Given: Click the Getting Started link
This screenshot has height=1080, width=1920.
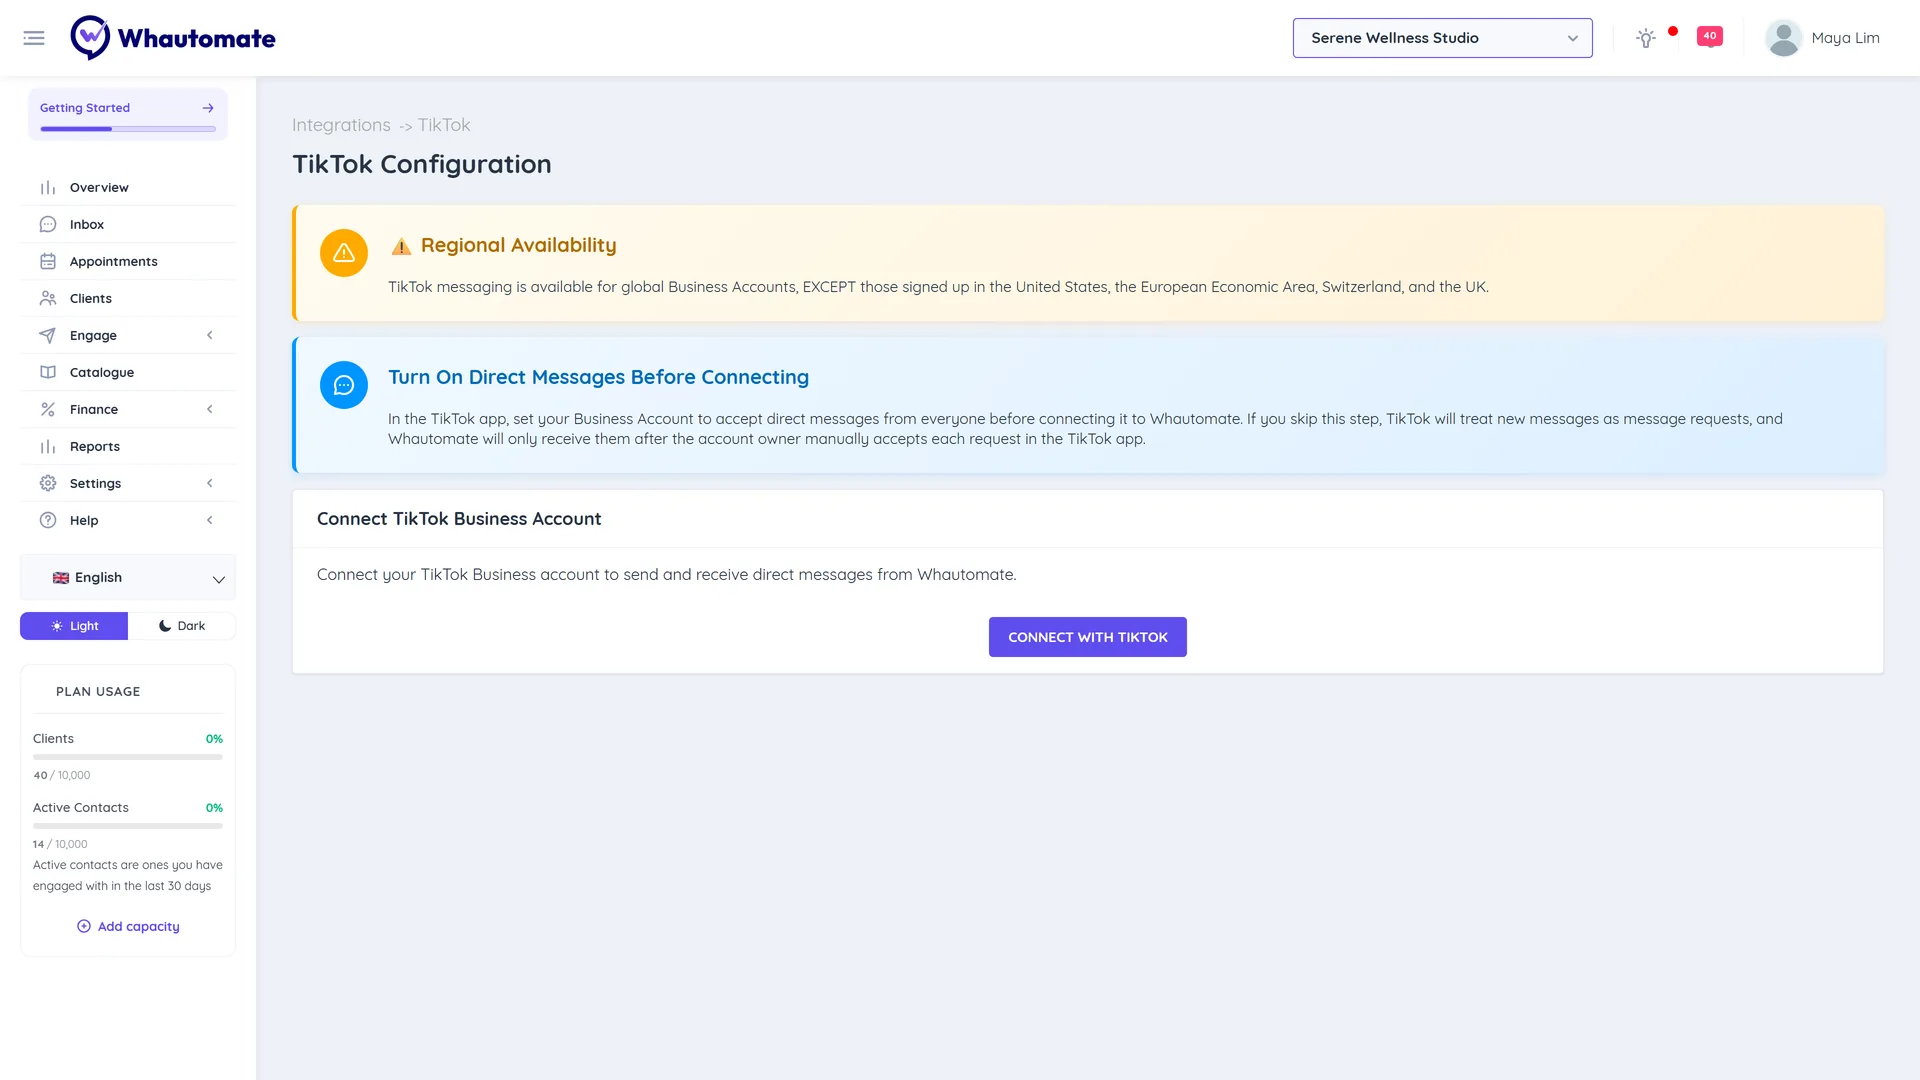Looking at the screenshot, I should pos(85,108).
